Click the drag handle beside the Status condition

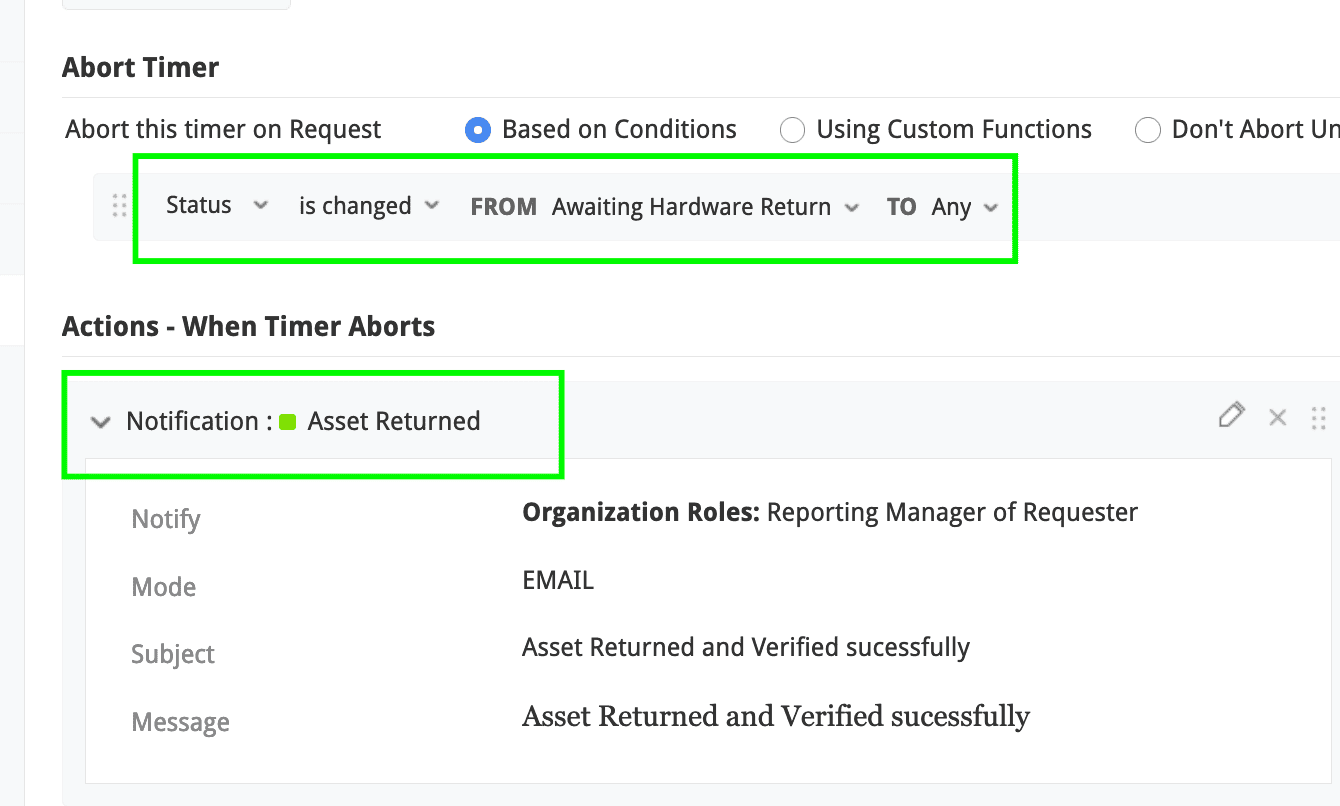tap(119, 206)
